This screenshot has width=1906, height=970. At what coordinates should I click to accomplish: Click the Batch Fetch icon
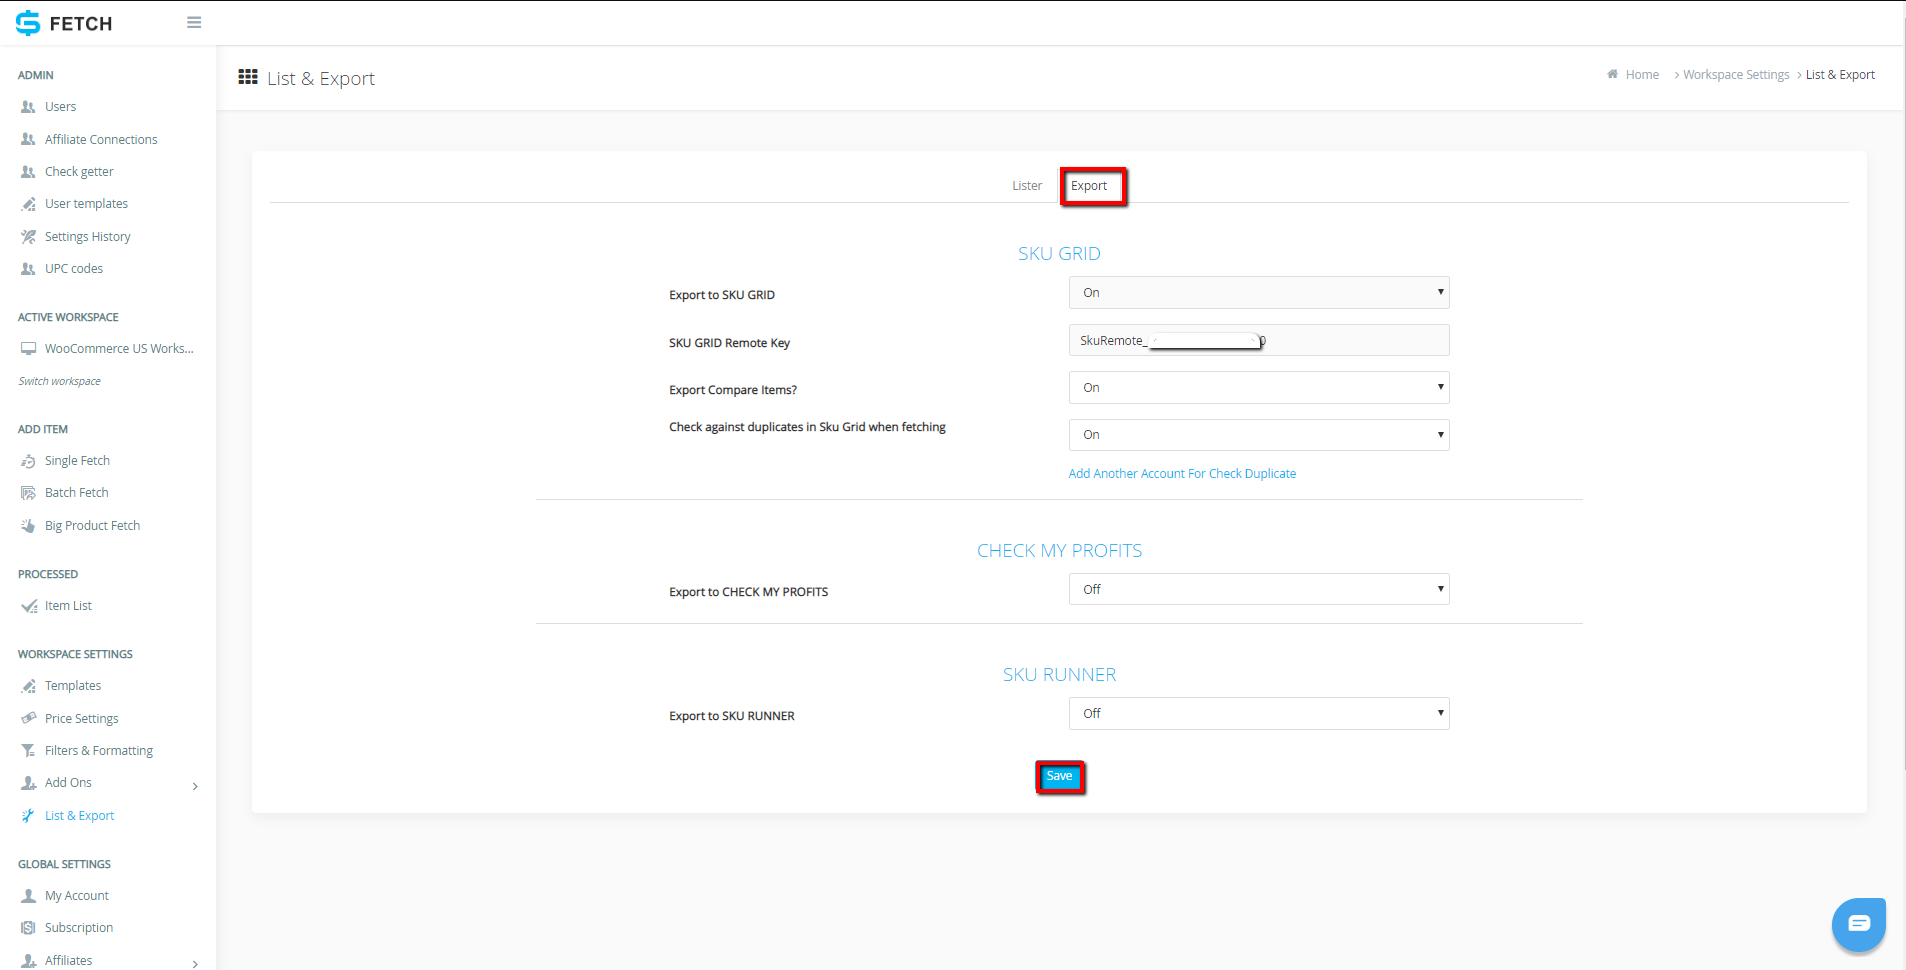pyautogui.click(x=28, y=493)
